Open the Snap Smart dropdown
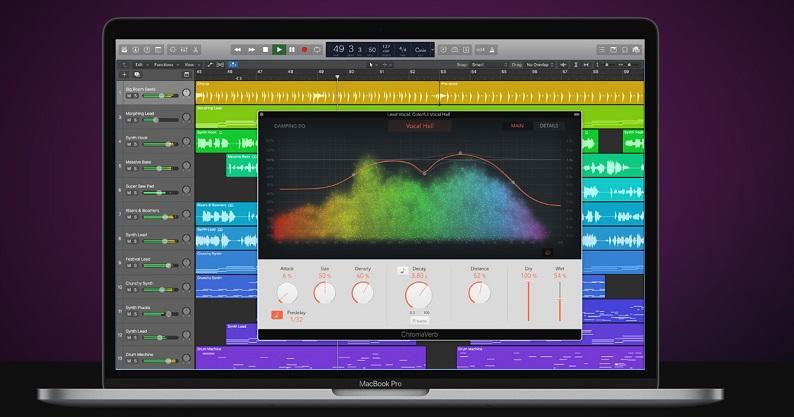Image resolution: width=794 pixels, height=417 pixels. click(489, 65)
